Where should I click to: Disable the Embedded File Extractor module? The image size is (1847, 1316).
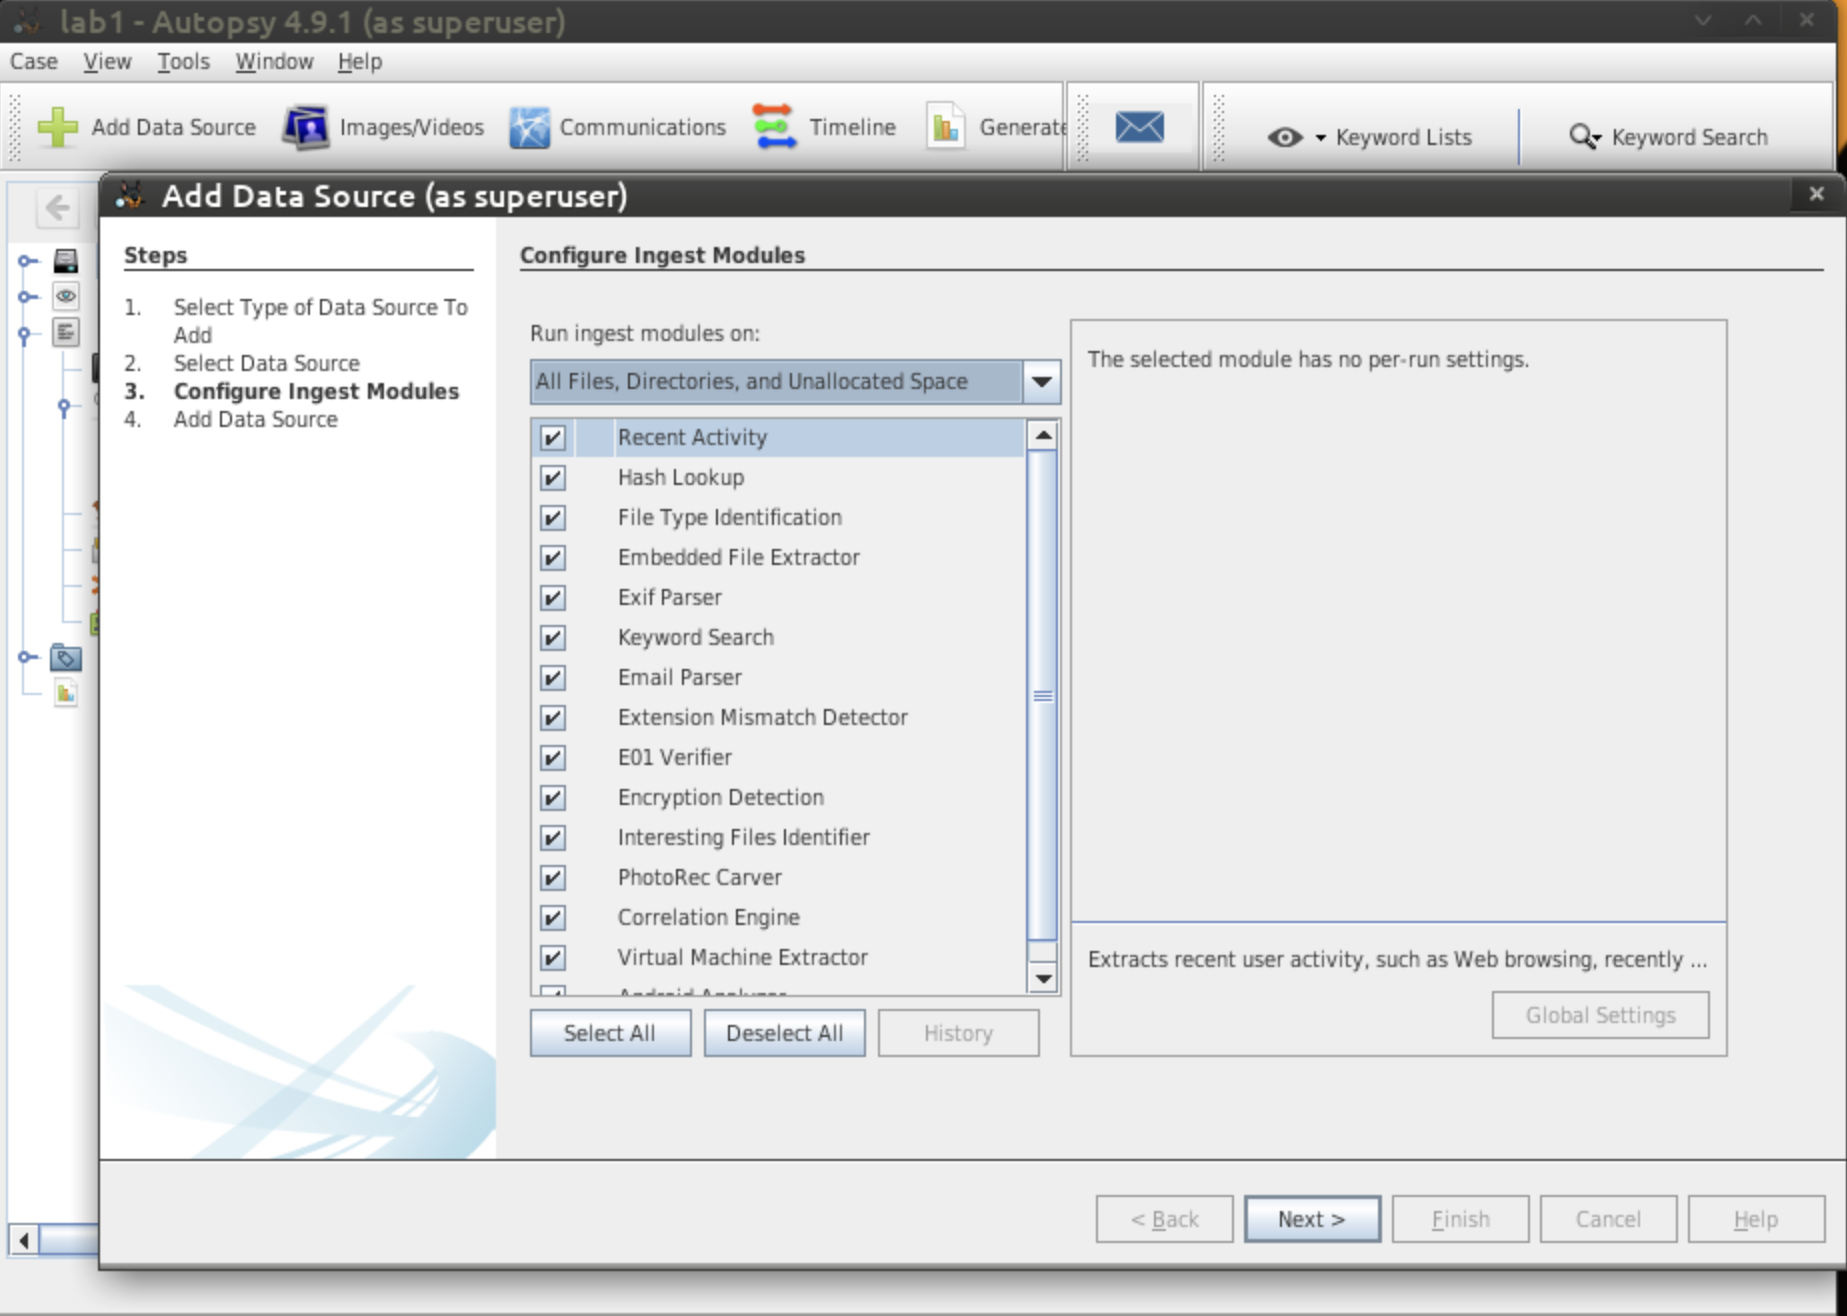552,557
